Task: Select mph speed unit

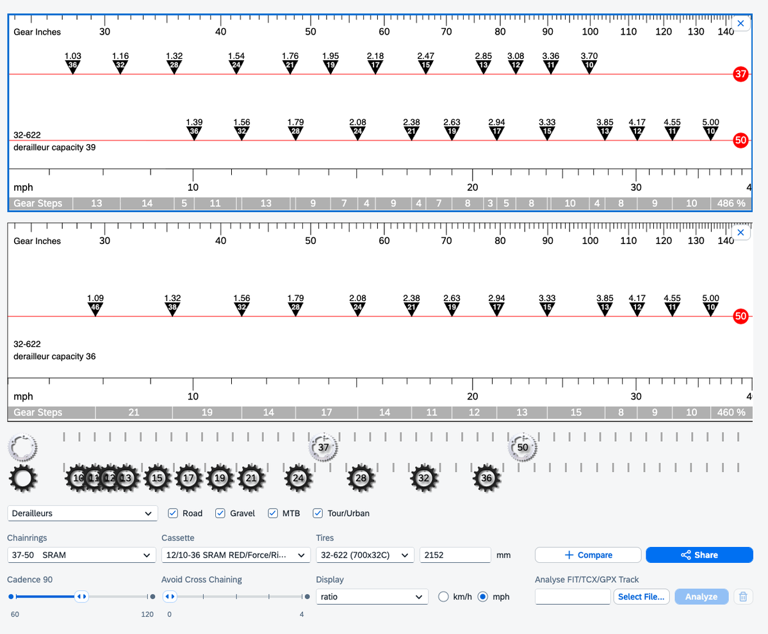Action: [482, 597]
